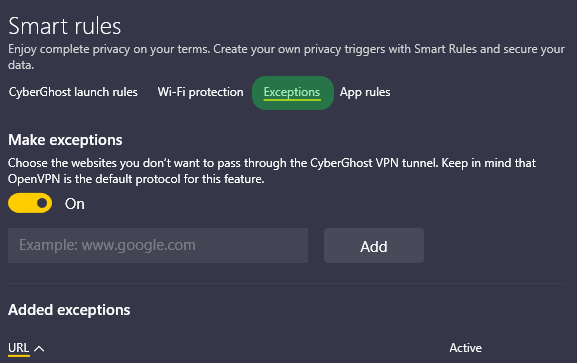Select the Exceptions tab

coord(293,93)
